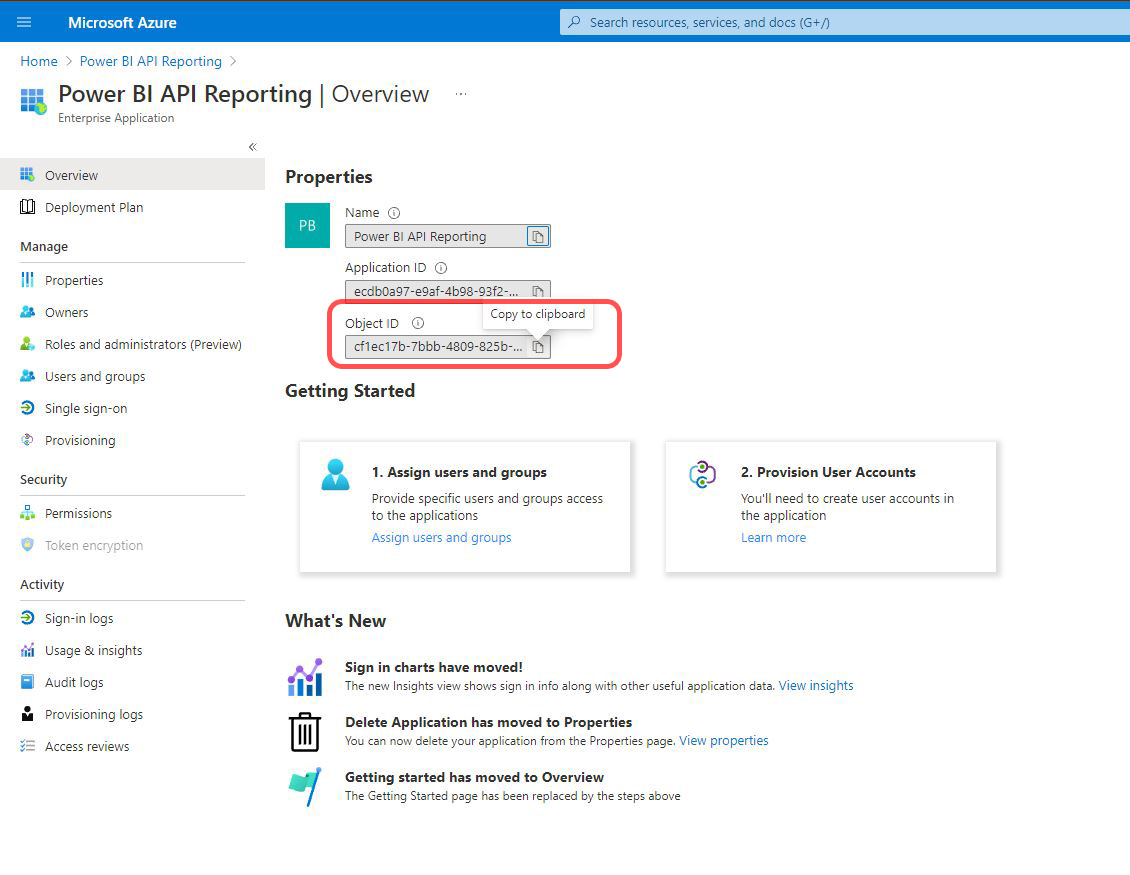Open the Provisioning sidebar item
Screen dimensions: 1130x875
pyautogui.click(x=79, y=440)
